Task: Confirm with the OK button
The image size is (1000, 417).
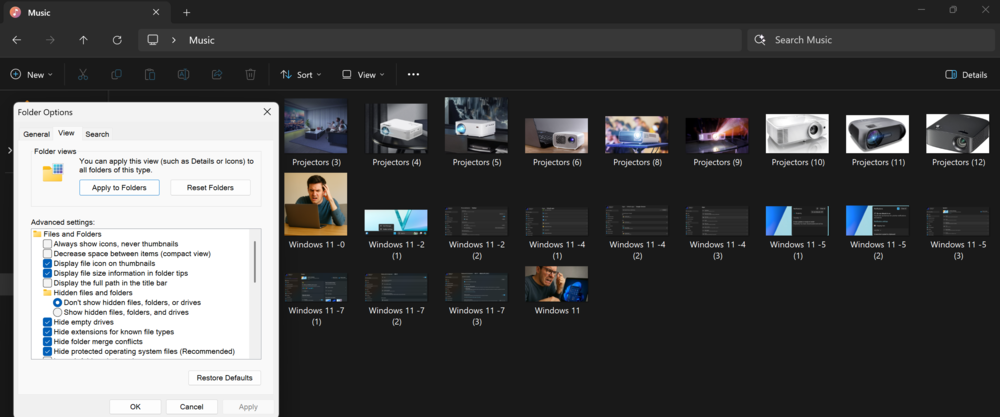Action: pyautogui.click(x=135, y=407)
